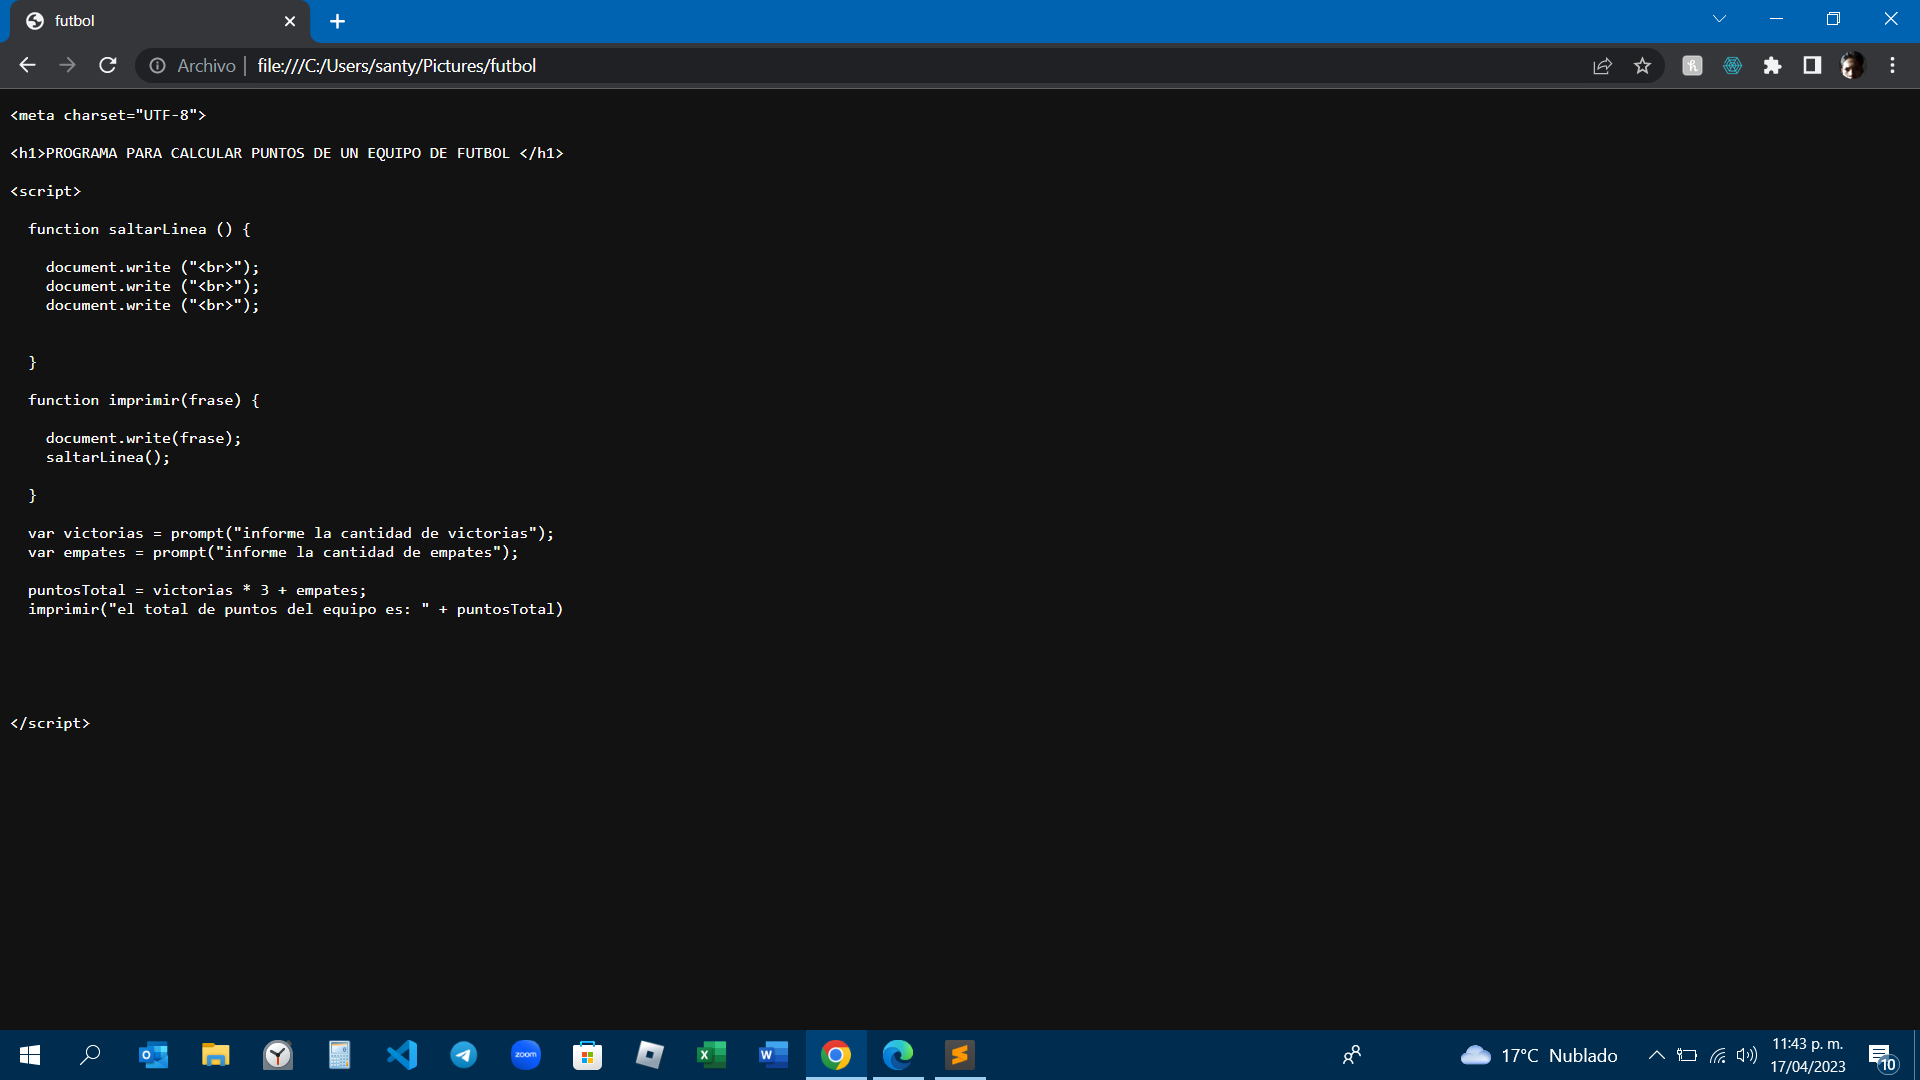Click the 'saltarLinea();' call line

coord(108,457)
